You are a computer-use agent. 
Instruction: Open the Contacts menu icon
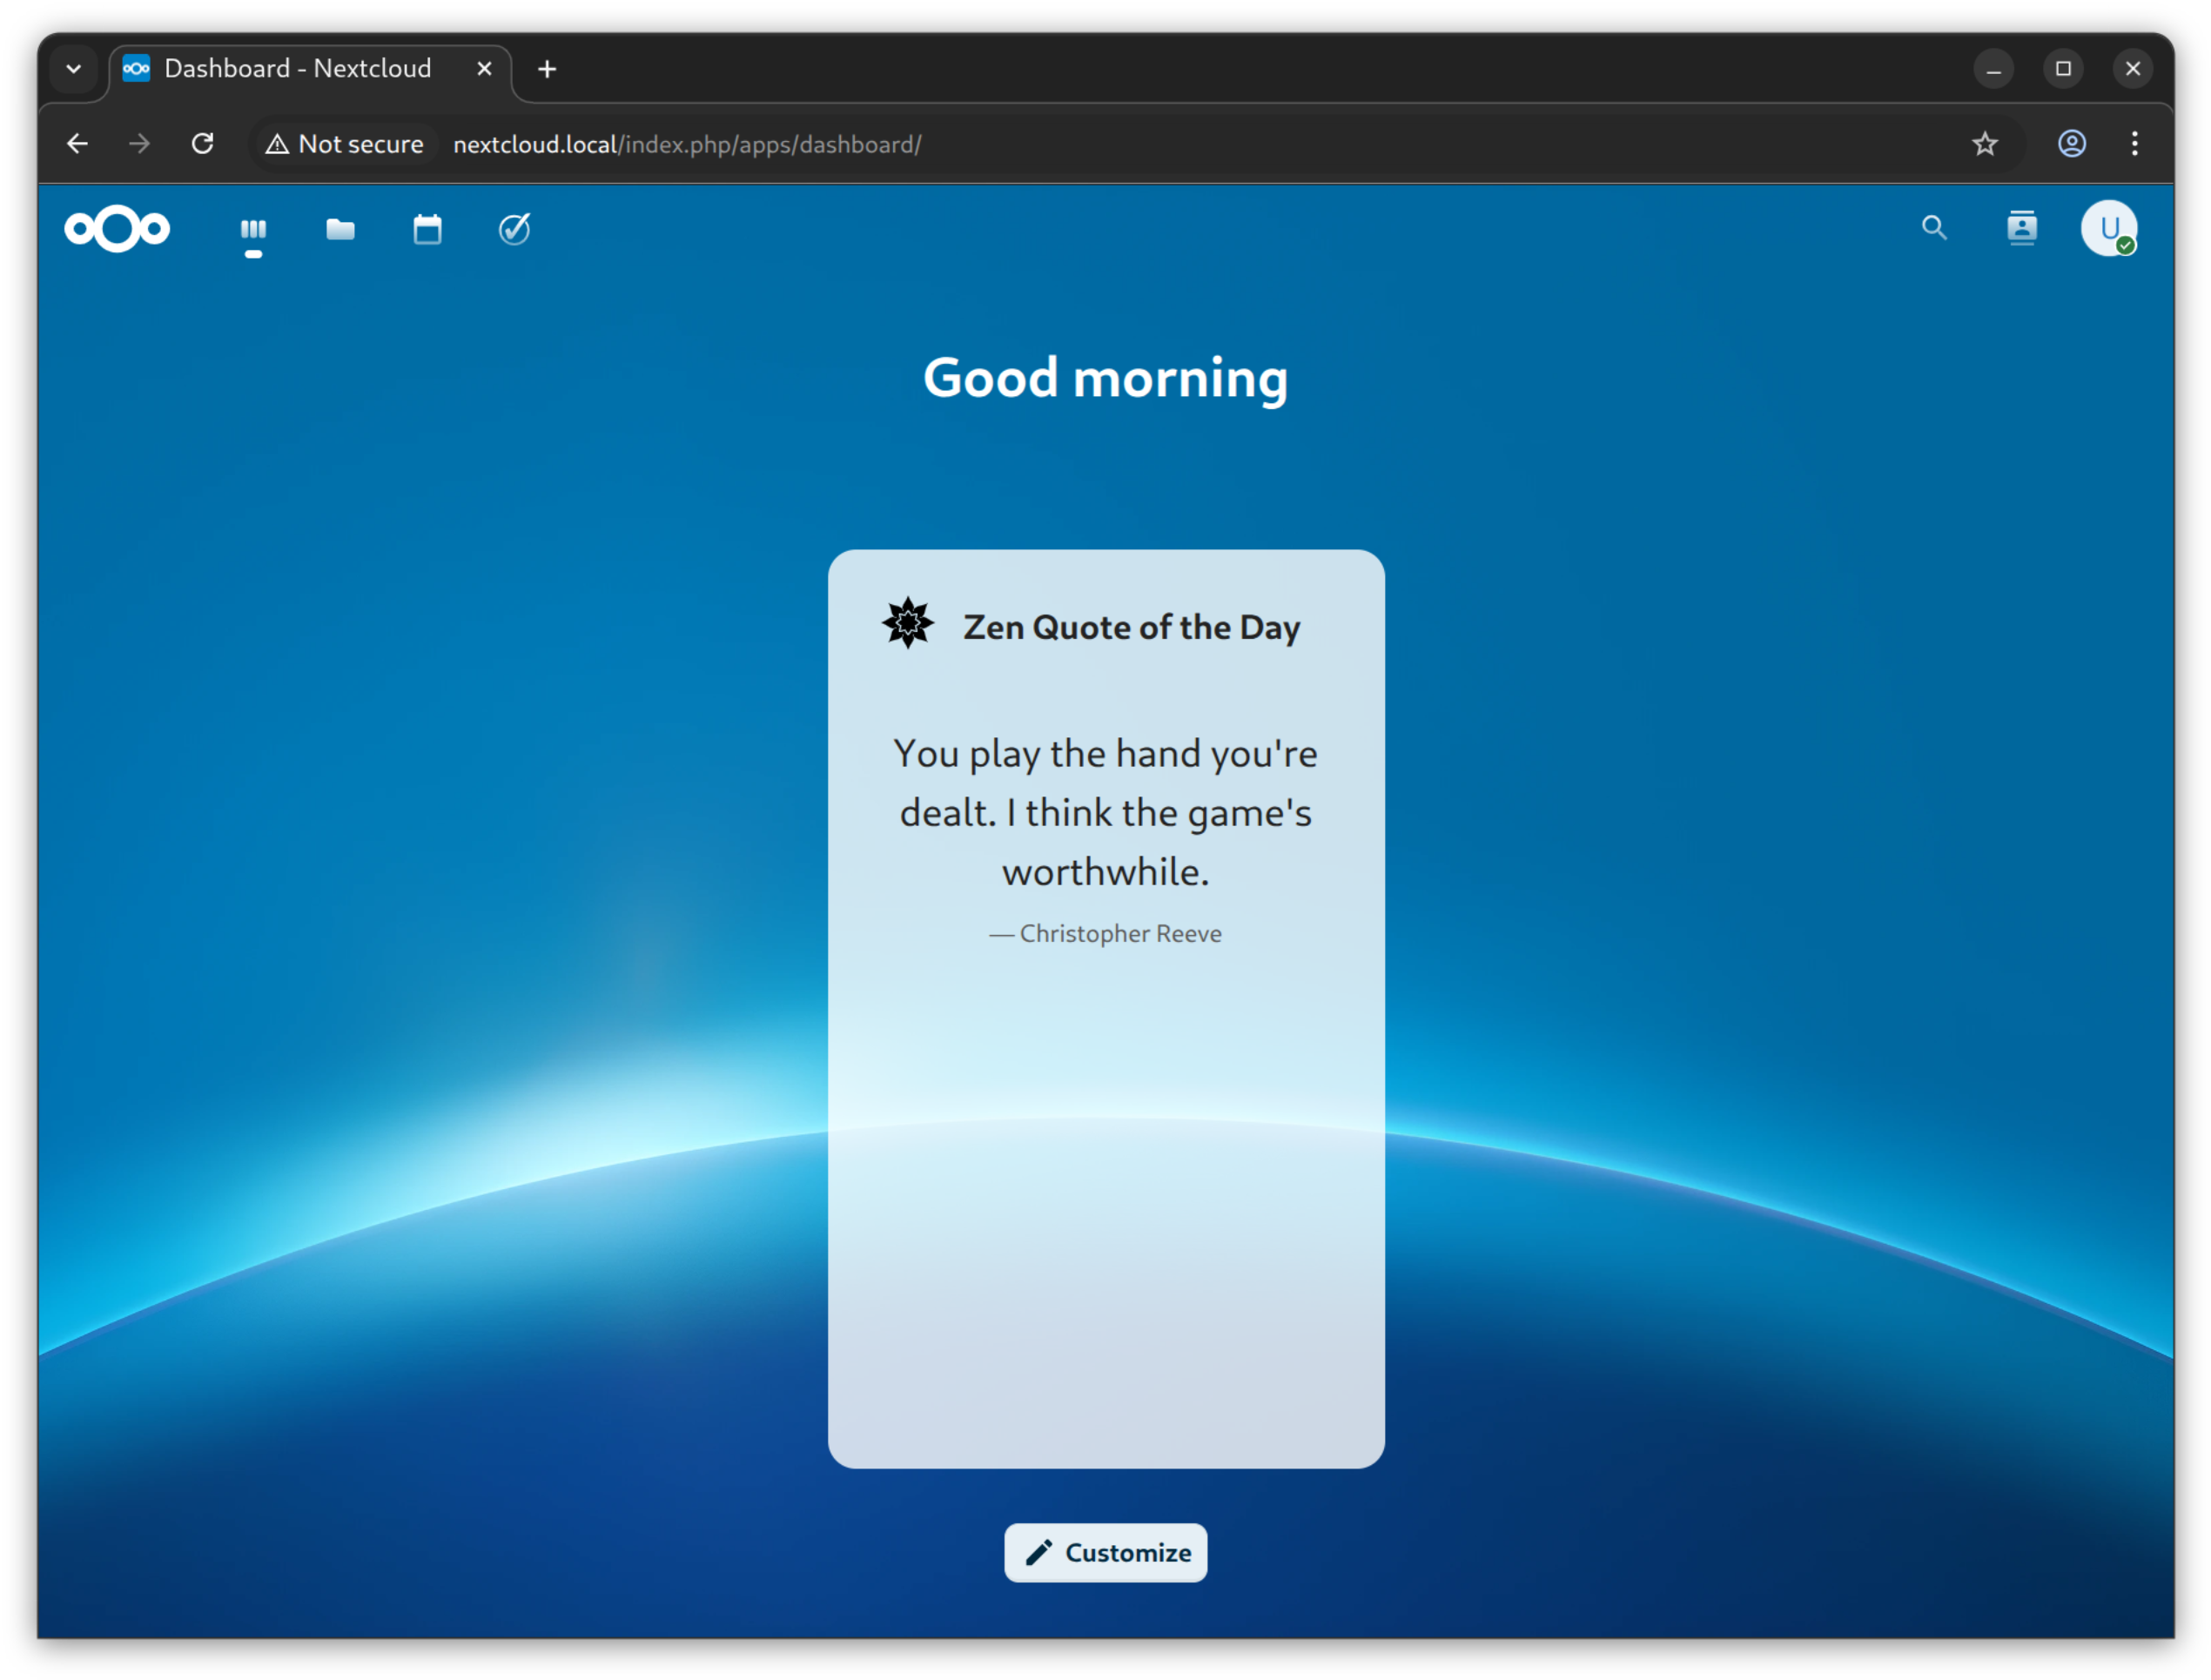[x=2021, y=229]
